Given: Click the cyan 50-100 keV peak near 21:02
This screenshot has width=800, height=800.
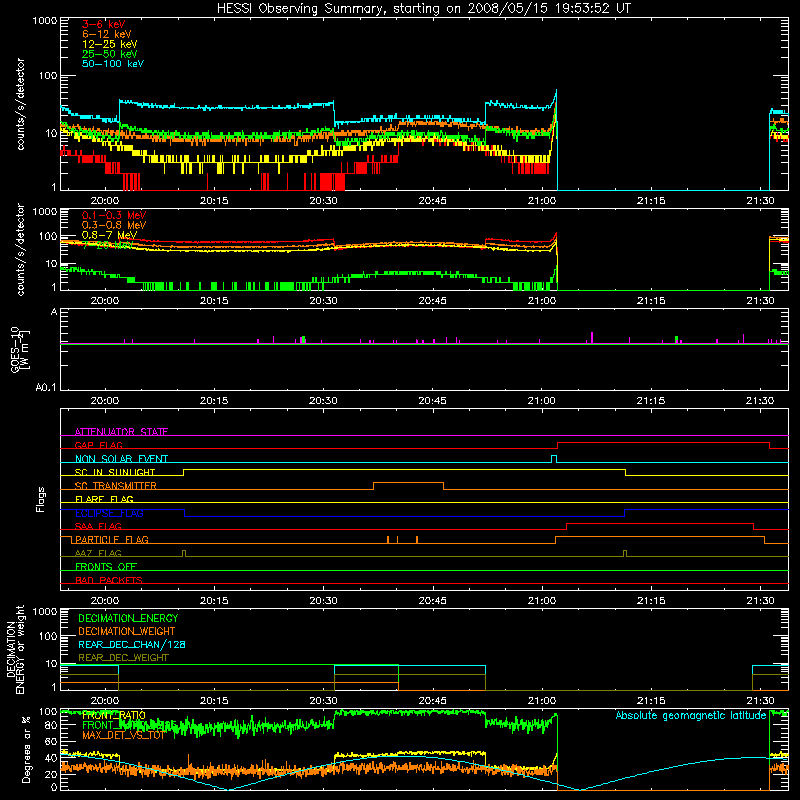Looking at the screenshot, I should coord(556,91).
